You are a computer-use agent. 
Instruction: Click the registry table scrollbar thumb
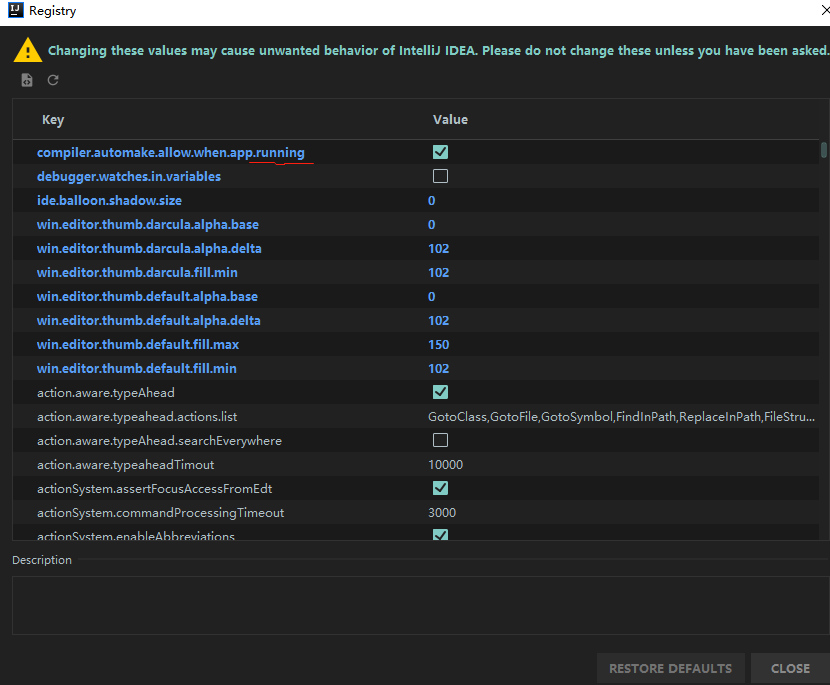tap(824, 150)
